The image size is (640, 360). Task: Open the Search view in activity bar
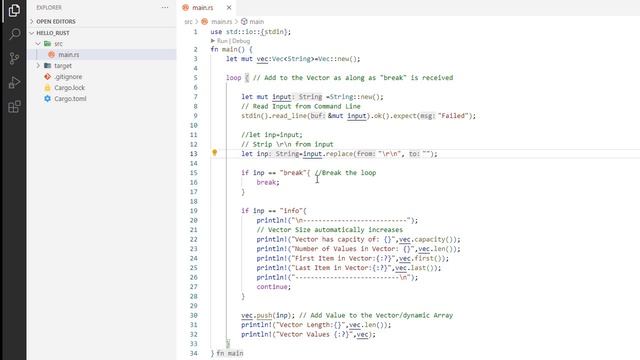(14, 34)
